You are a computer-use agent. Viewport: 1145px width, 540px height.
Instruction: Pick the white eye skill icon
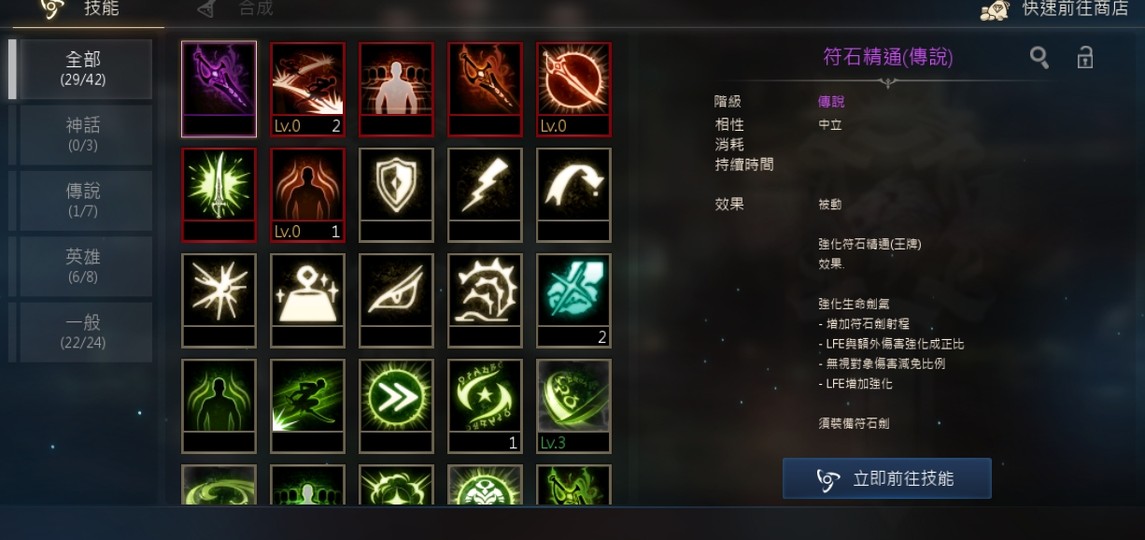click(x=397, y=300)
